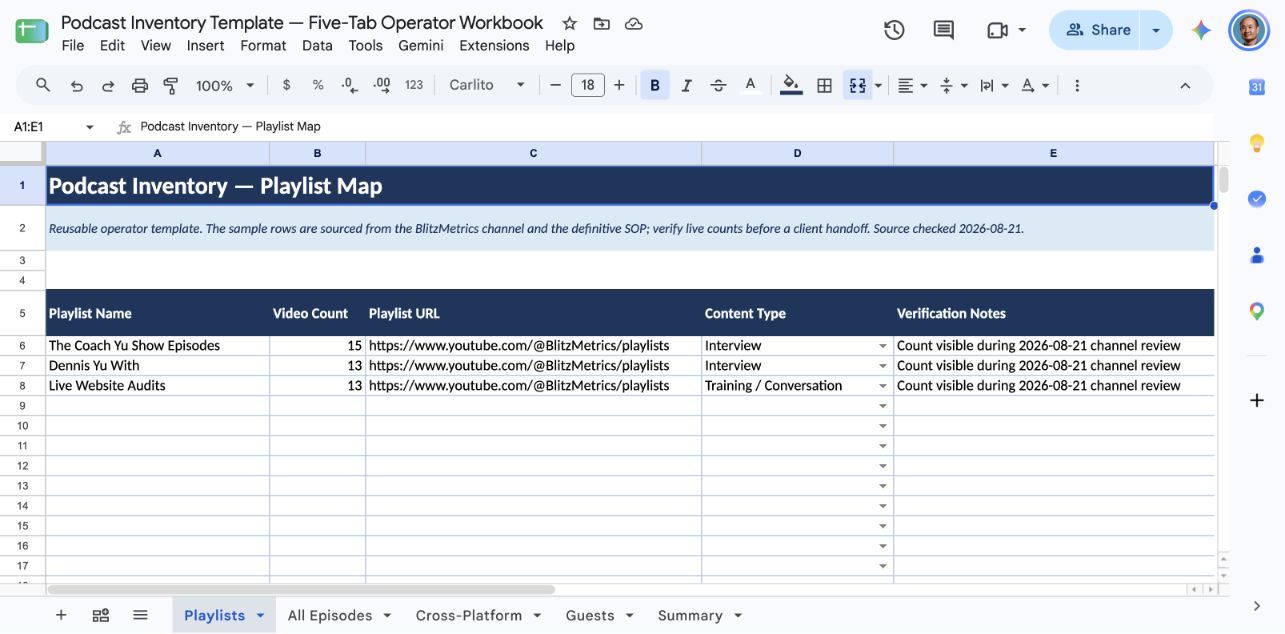Open Share options arrow
1285x634 pixels.
point(1156,30)
